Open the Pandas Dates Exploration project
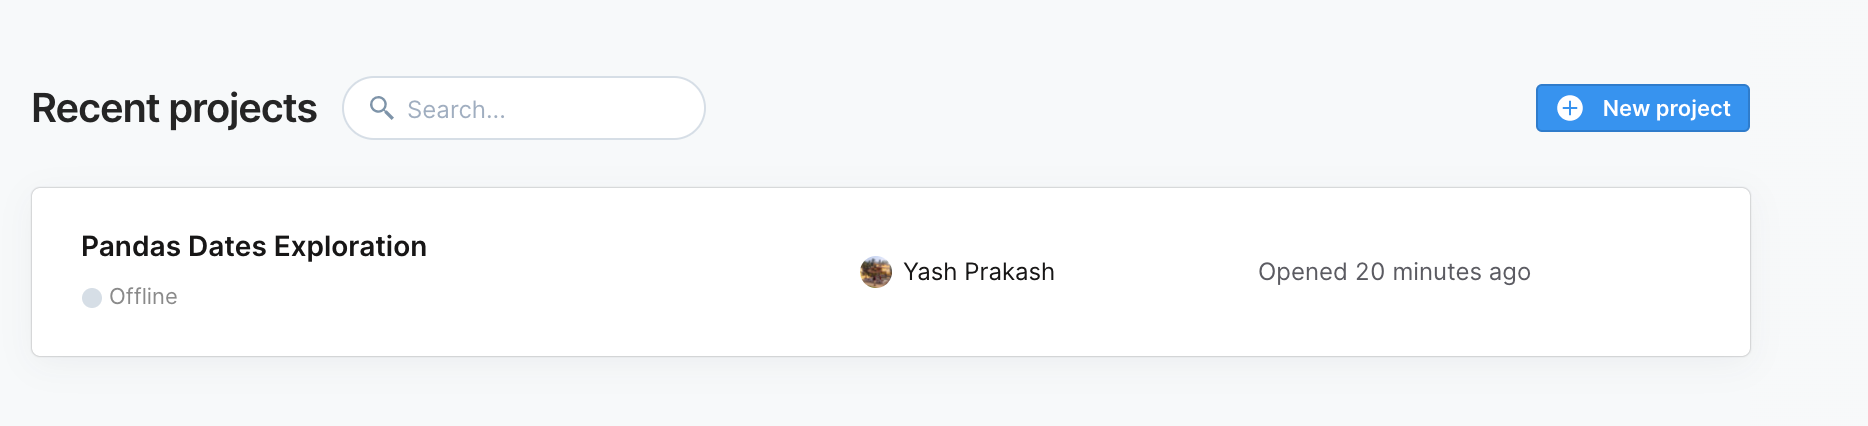This screenshot has height=426, width=1868. click(254, 246)
